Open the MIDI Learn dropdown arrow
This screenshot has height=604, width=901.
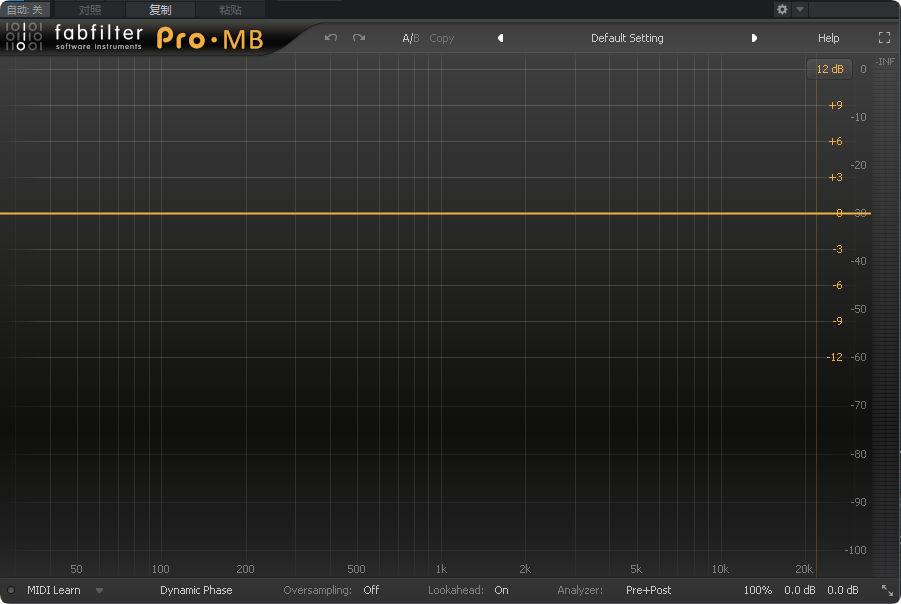pos(99,590)
